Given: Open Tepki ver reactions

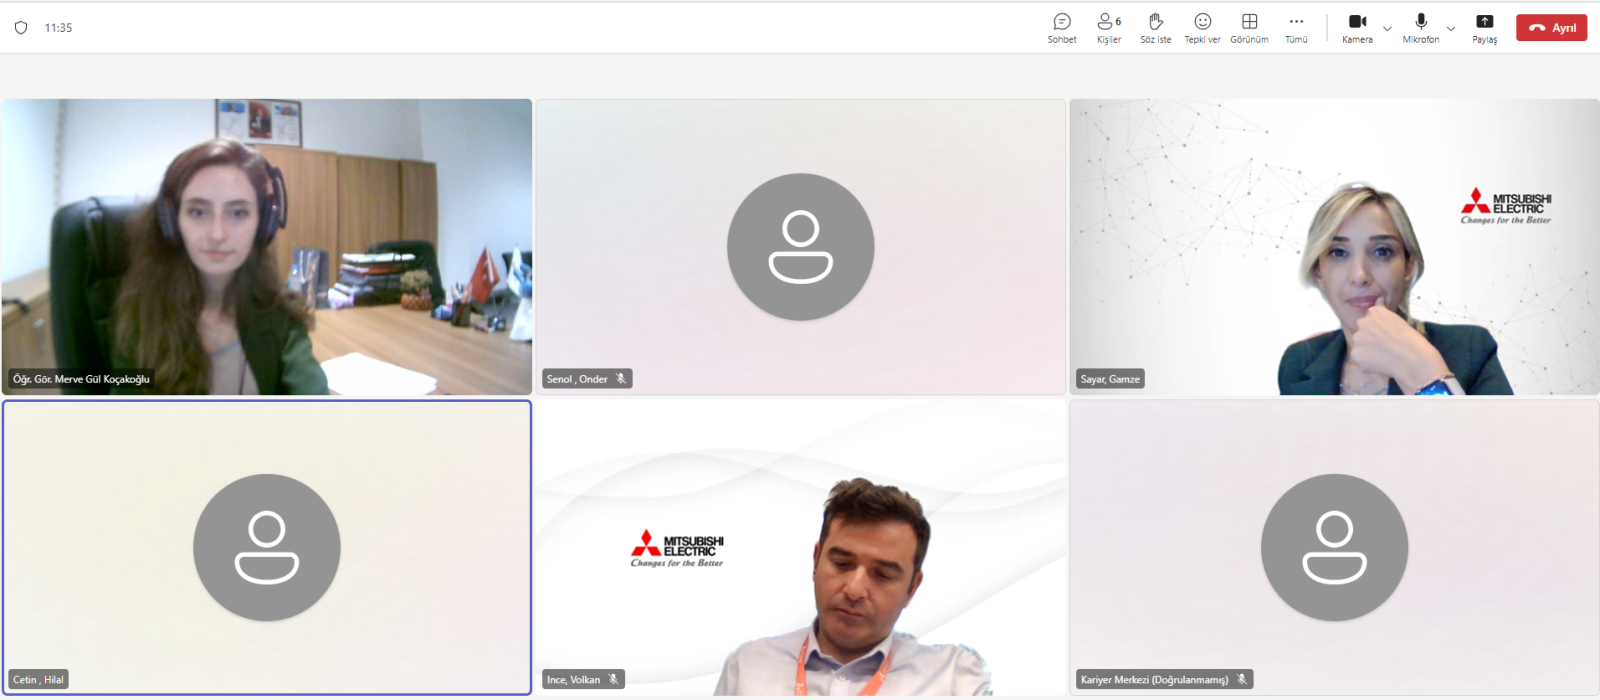Looking at the screenshot, I should click(x=1202, y=28).
